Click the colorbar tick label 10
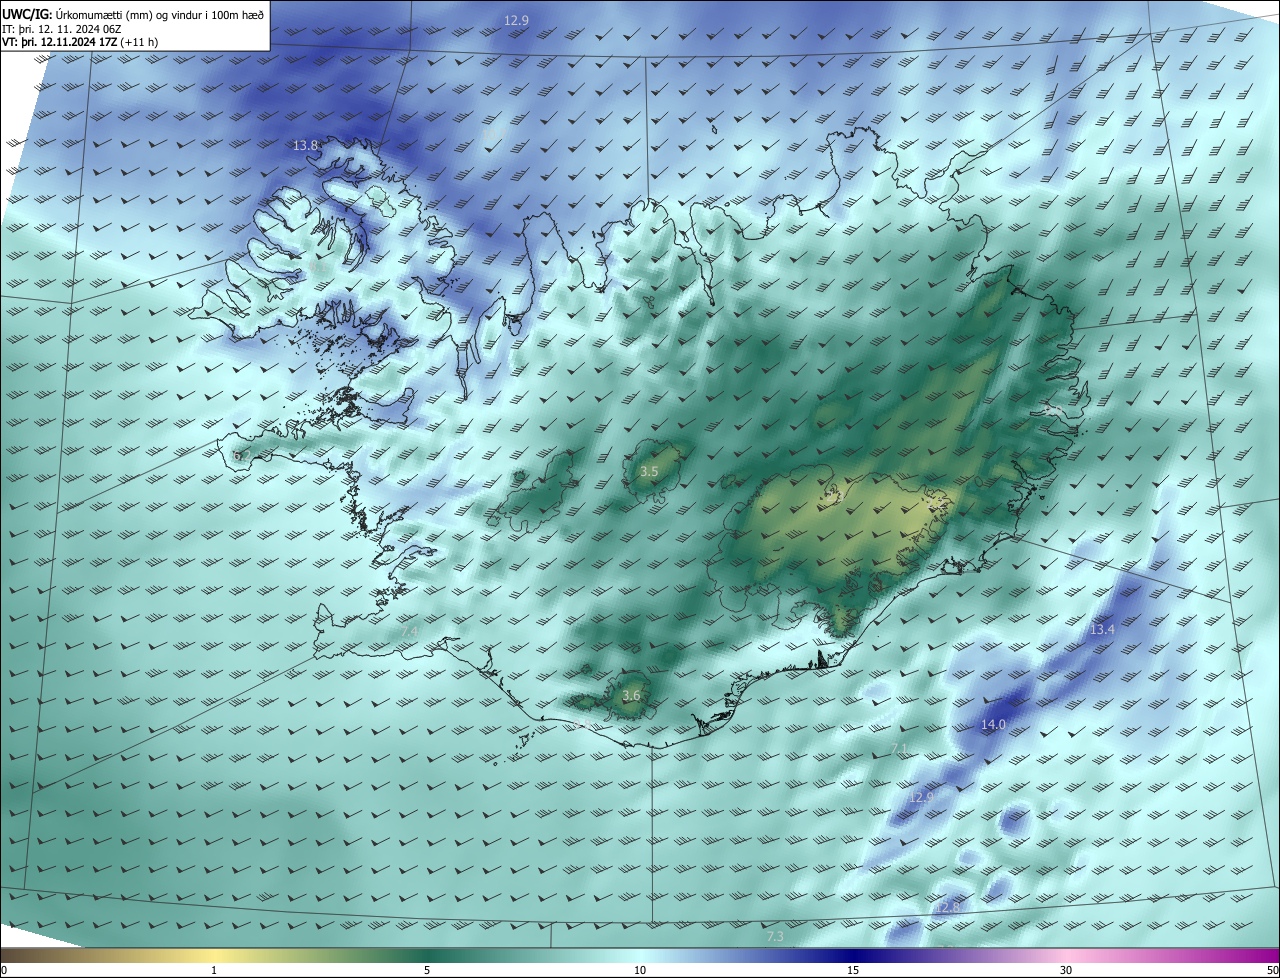This screenshot has height=978, width=1280. pyautogui.click(x=640, y=970)
